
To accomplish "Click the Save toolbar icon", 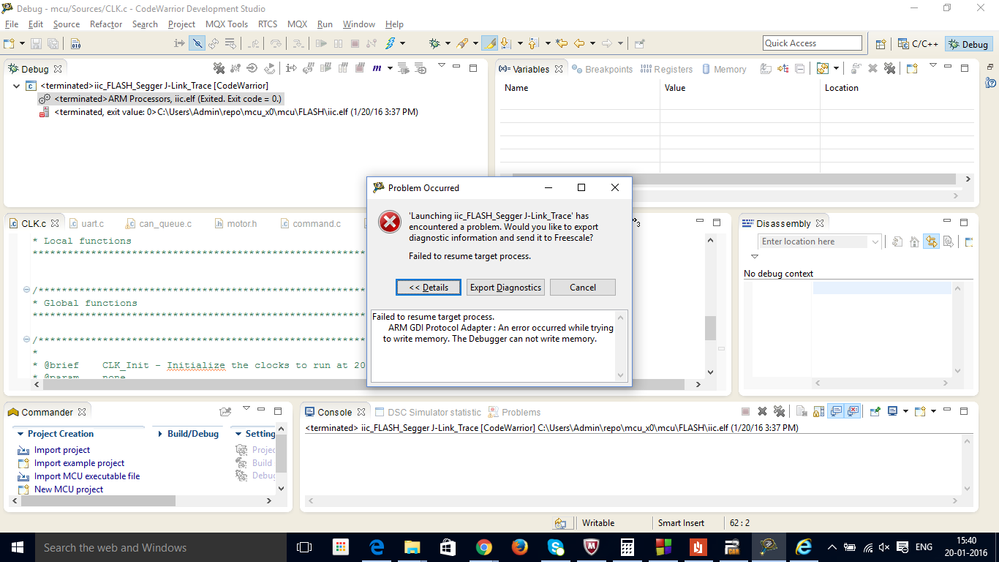I will click(x=36, y=44).
